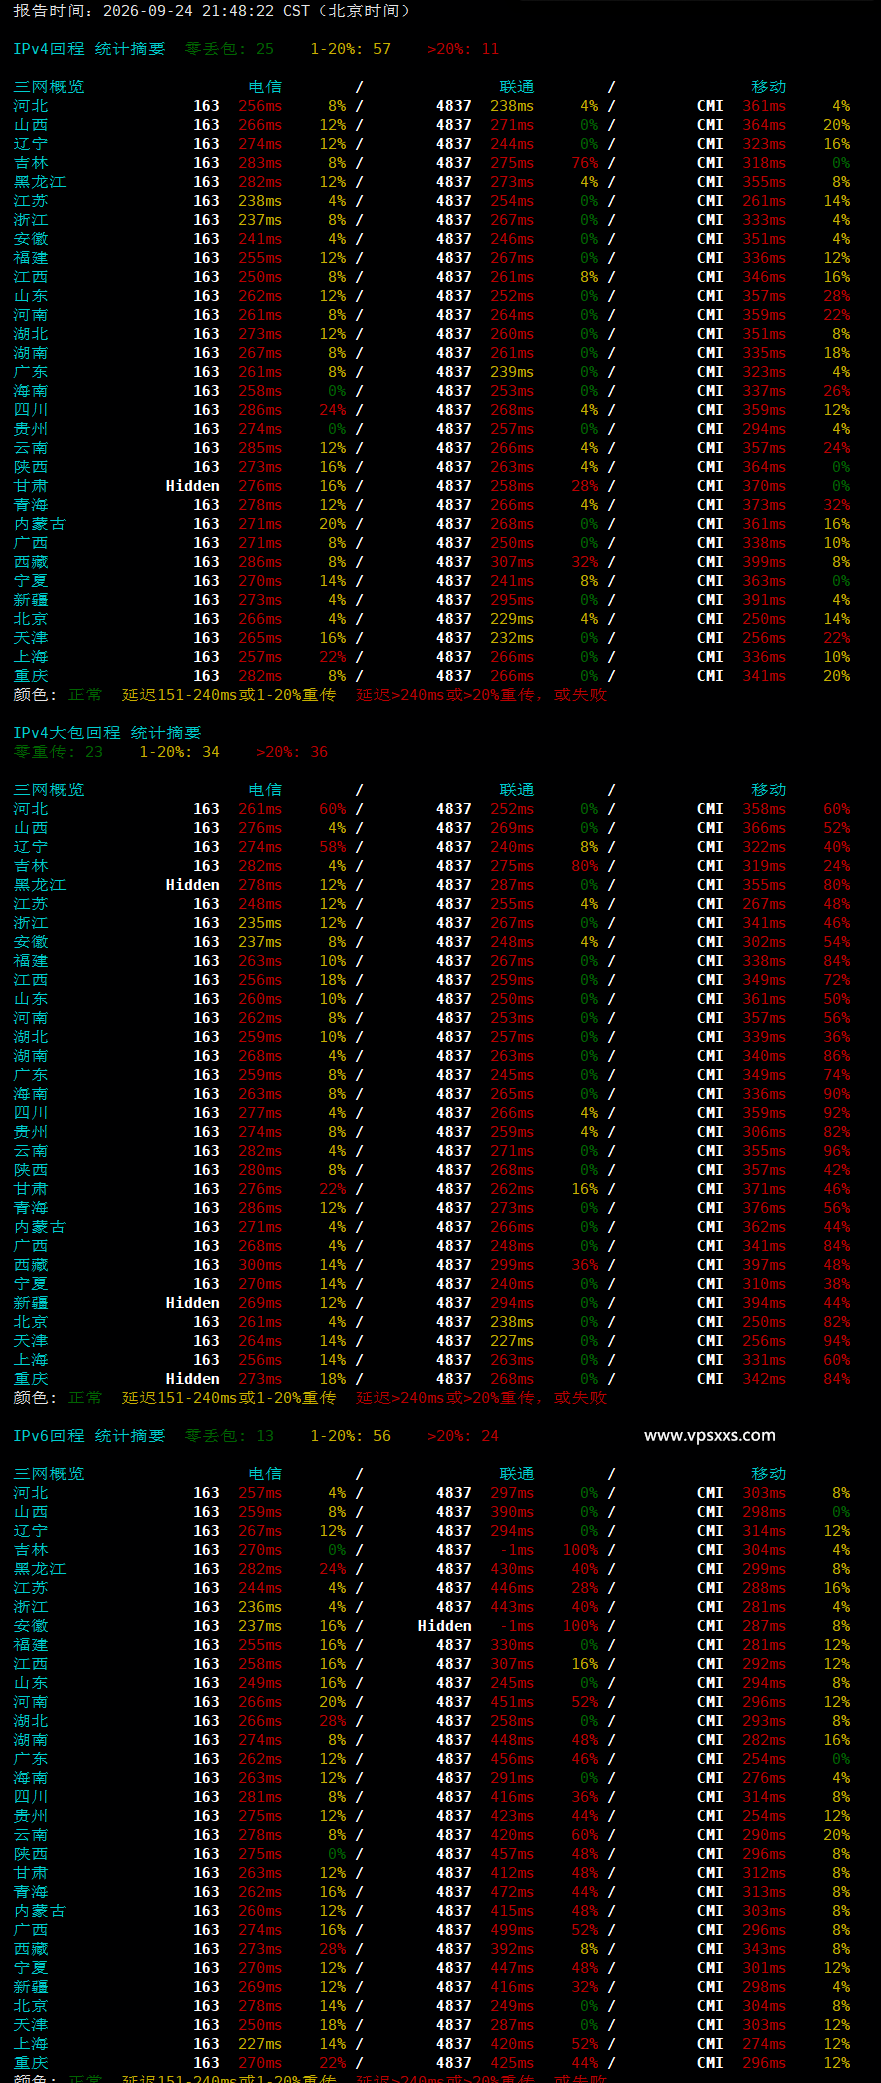Click the report time line at top
Screen dimensions: 881x2083
coord(211,11)
